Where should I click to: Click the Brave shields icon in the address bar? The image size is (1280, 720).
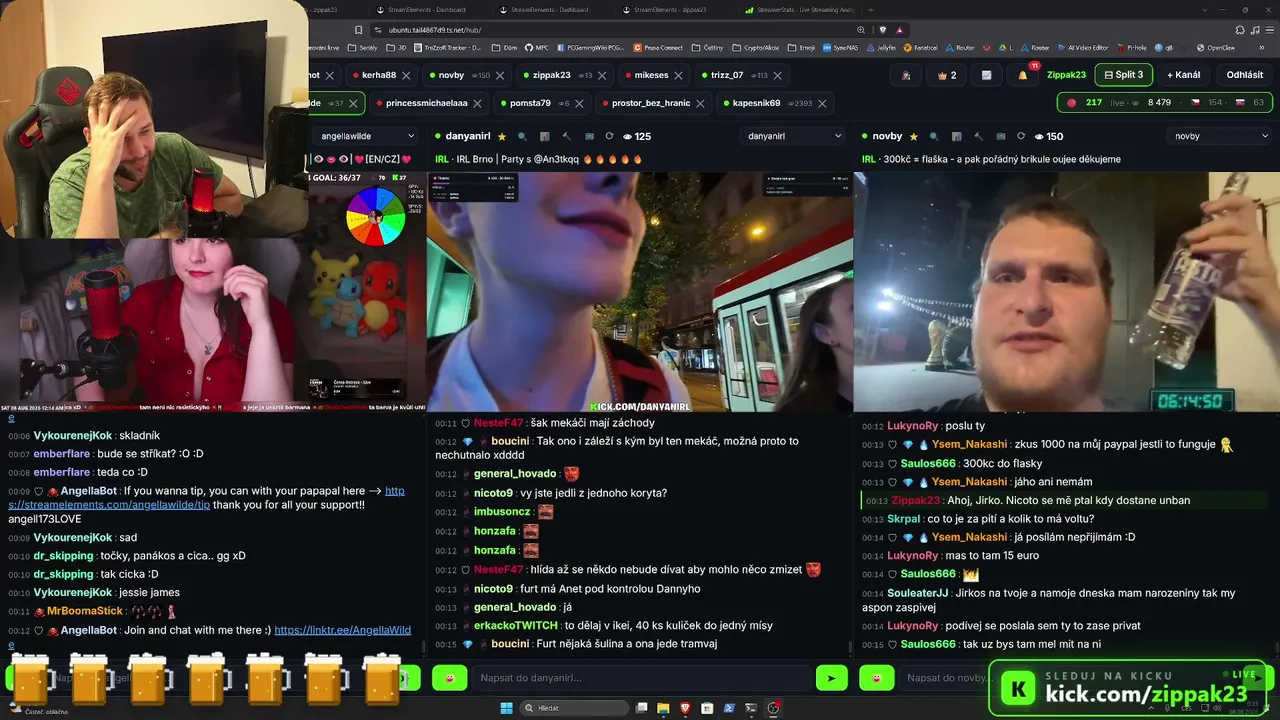tap(882, 30)
